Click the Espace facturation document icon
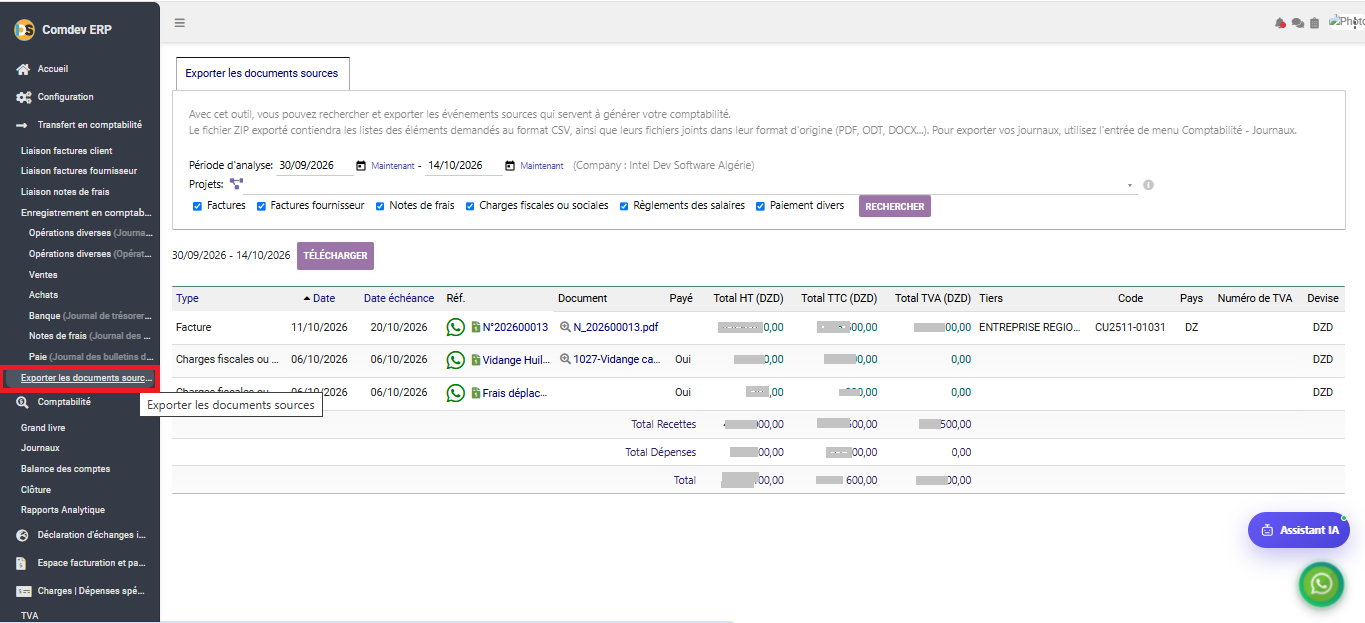Image resolution: width=1365 pixels, height=623 pixels. point(23,563)
